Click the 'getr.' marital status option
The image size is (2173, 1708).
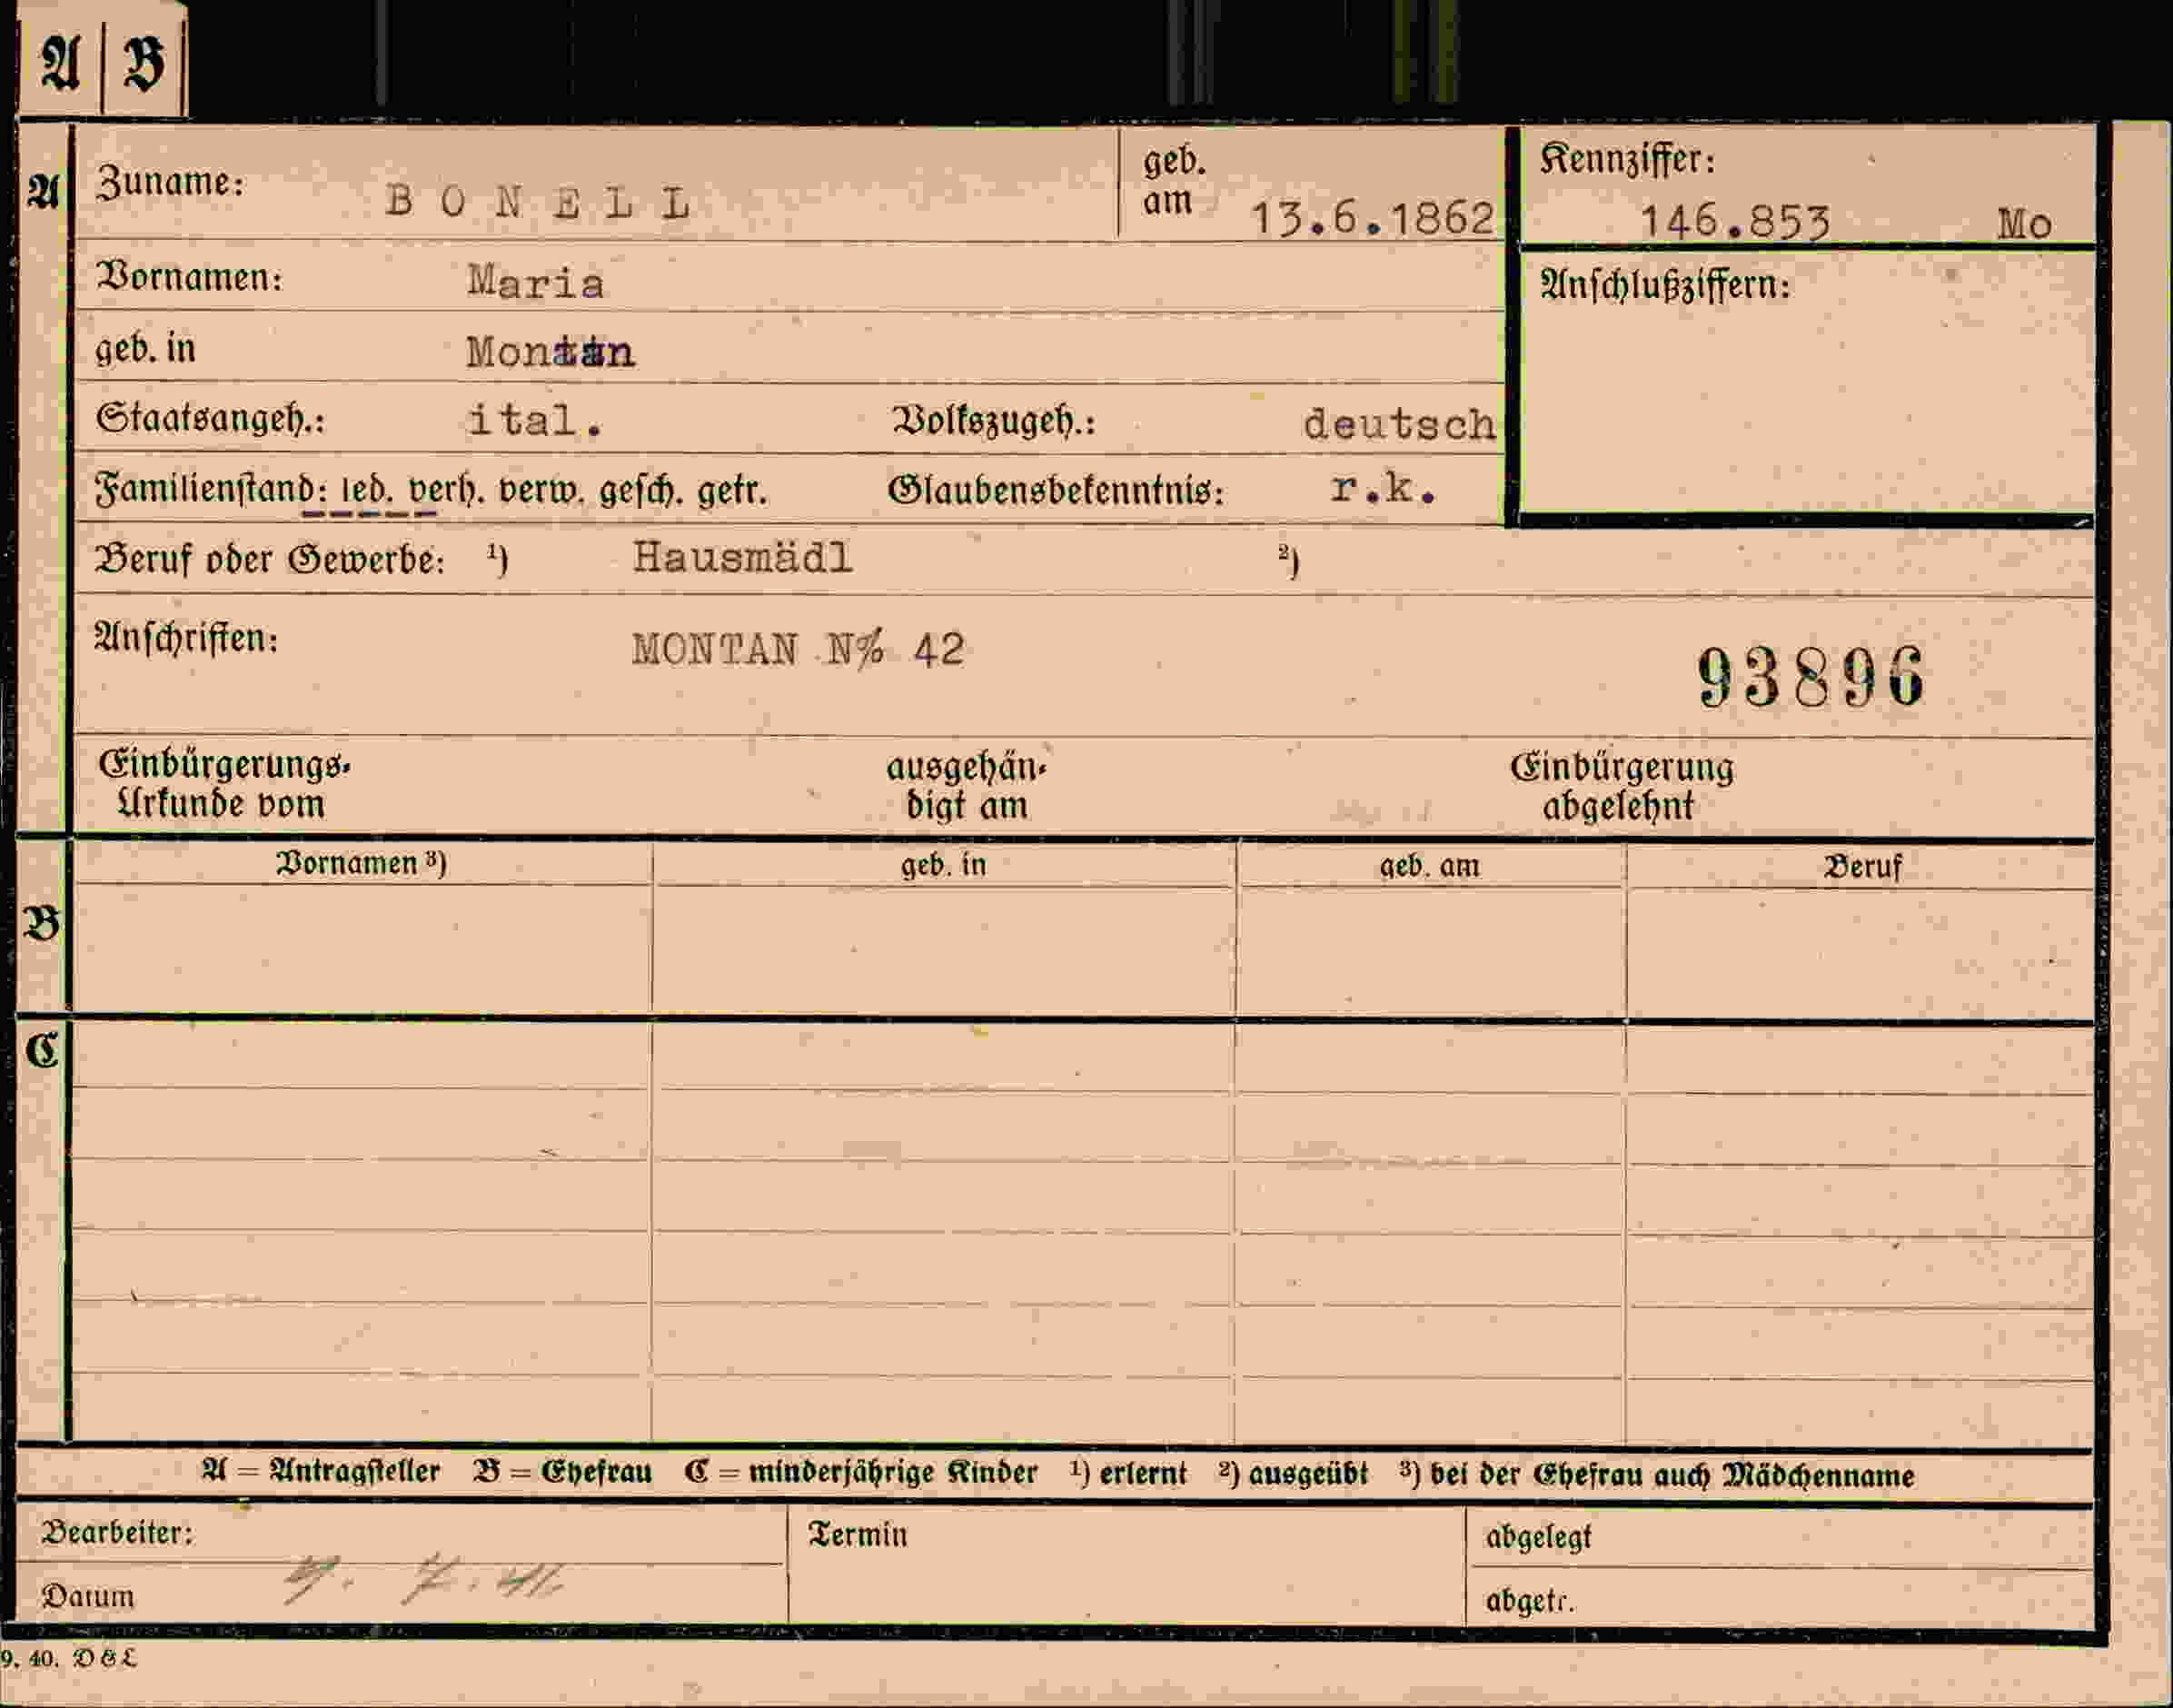pyautogui.click(x=732, y=491)
